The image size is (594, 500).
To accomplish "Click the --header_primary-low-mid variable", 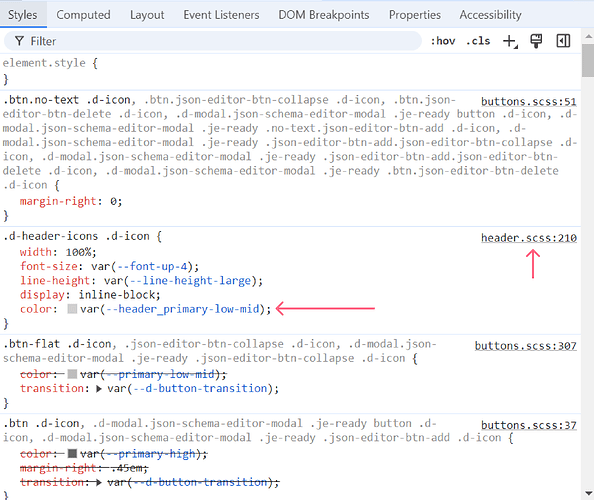I will tap(183, 309).
